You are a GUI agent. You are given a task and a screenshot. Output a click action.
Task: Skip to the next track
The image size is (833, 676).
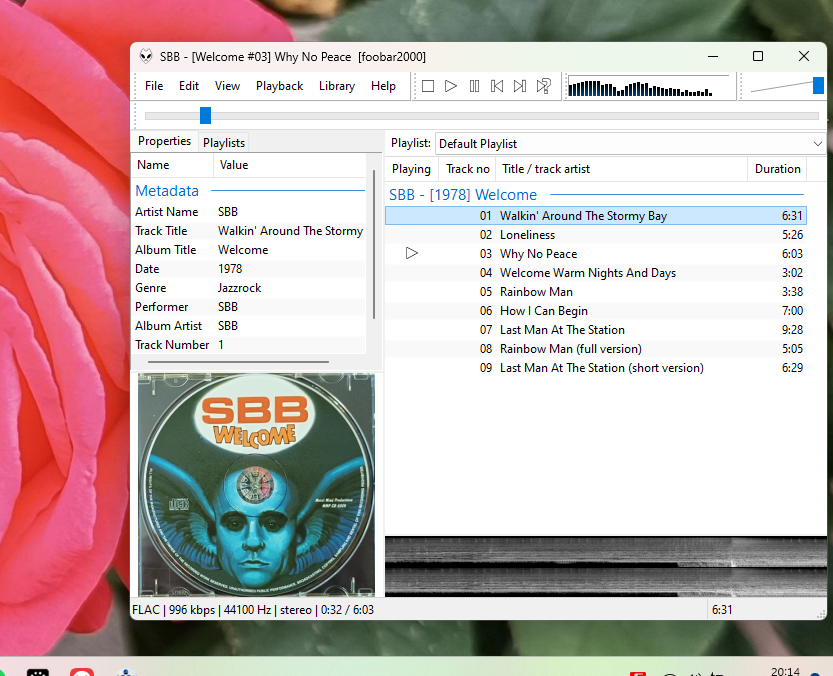tap(520, 86)
